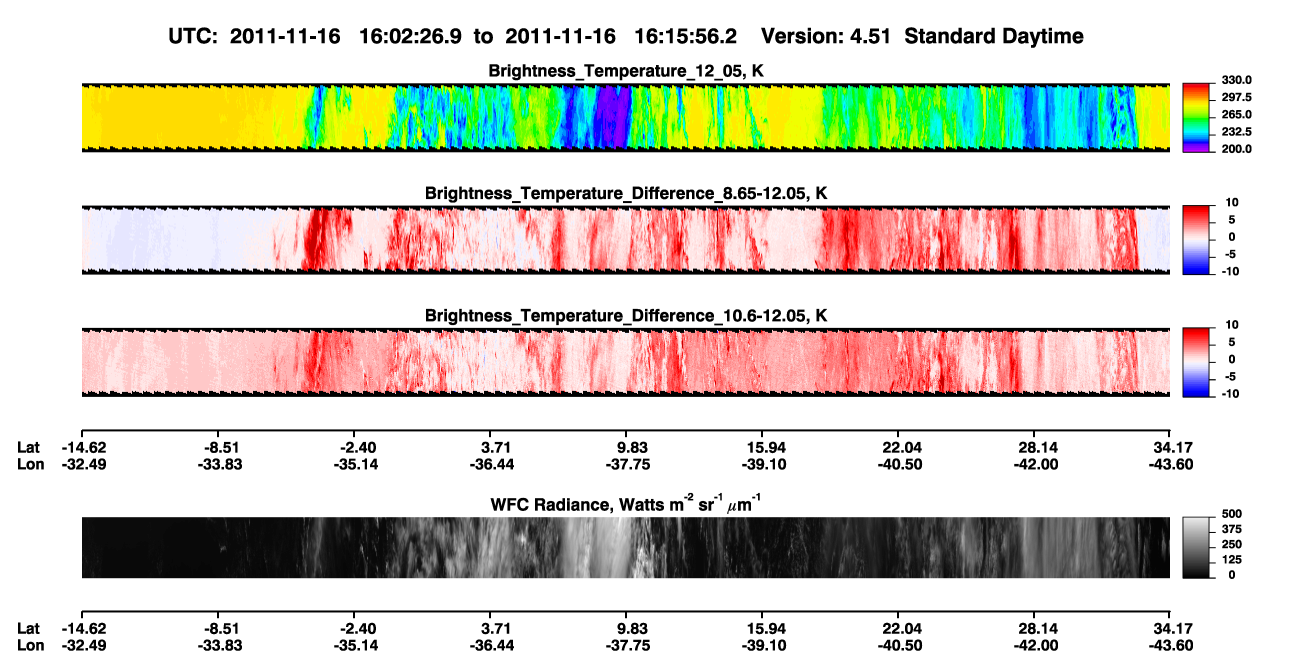Click the 'UTC:' label in the header
The width and height of the screenshot is (1300, 667).
tap(193, 37)
